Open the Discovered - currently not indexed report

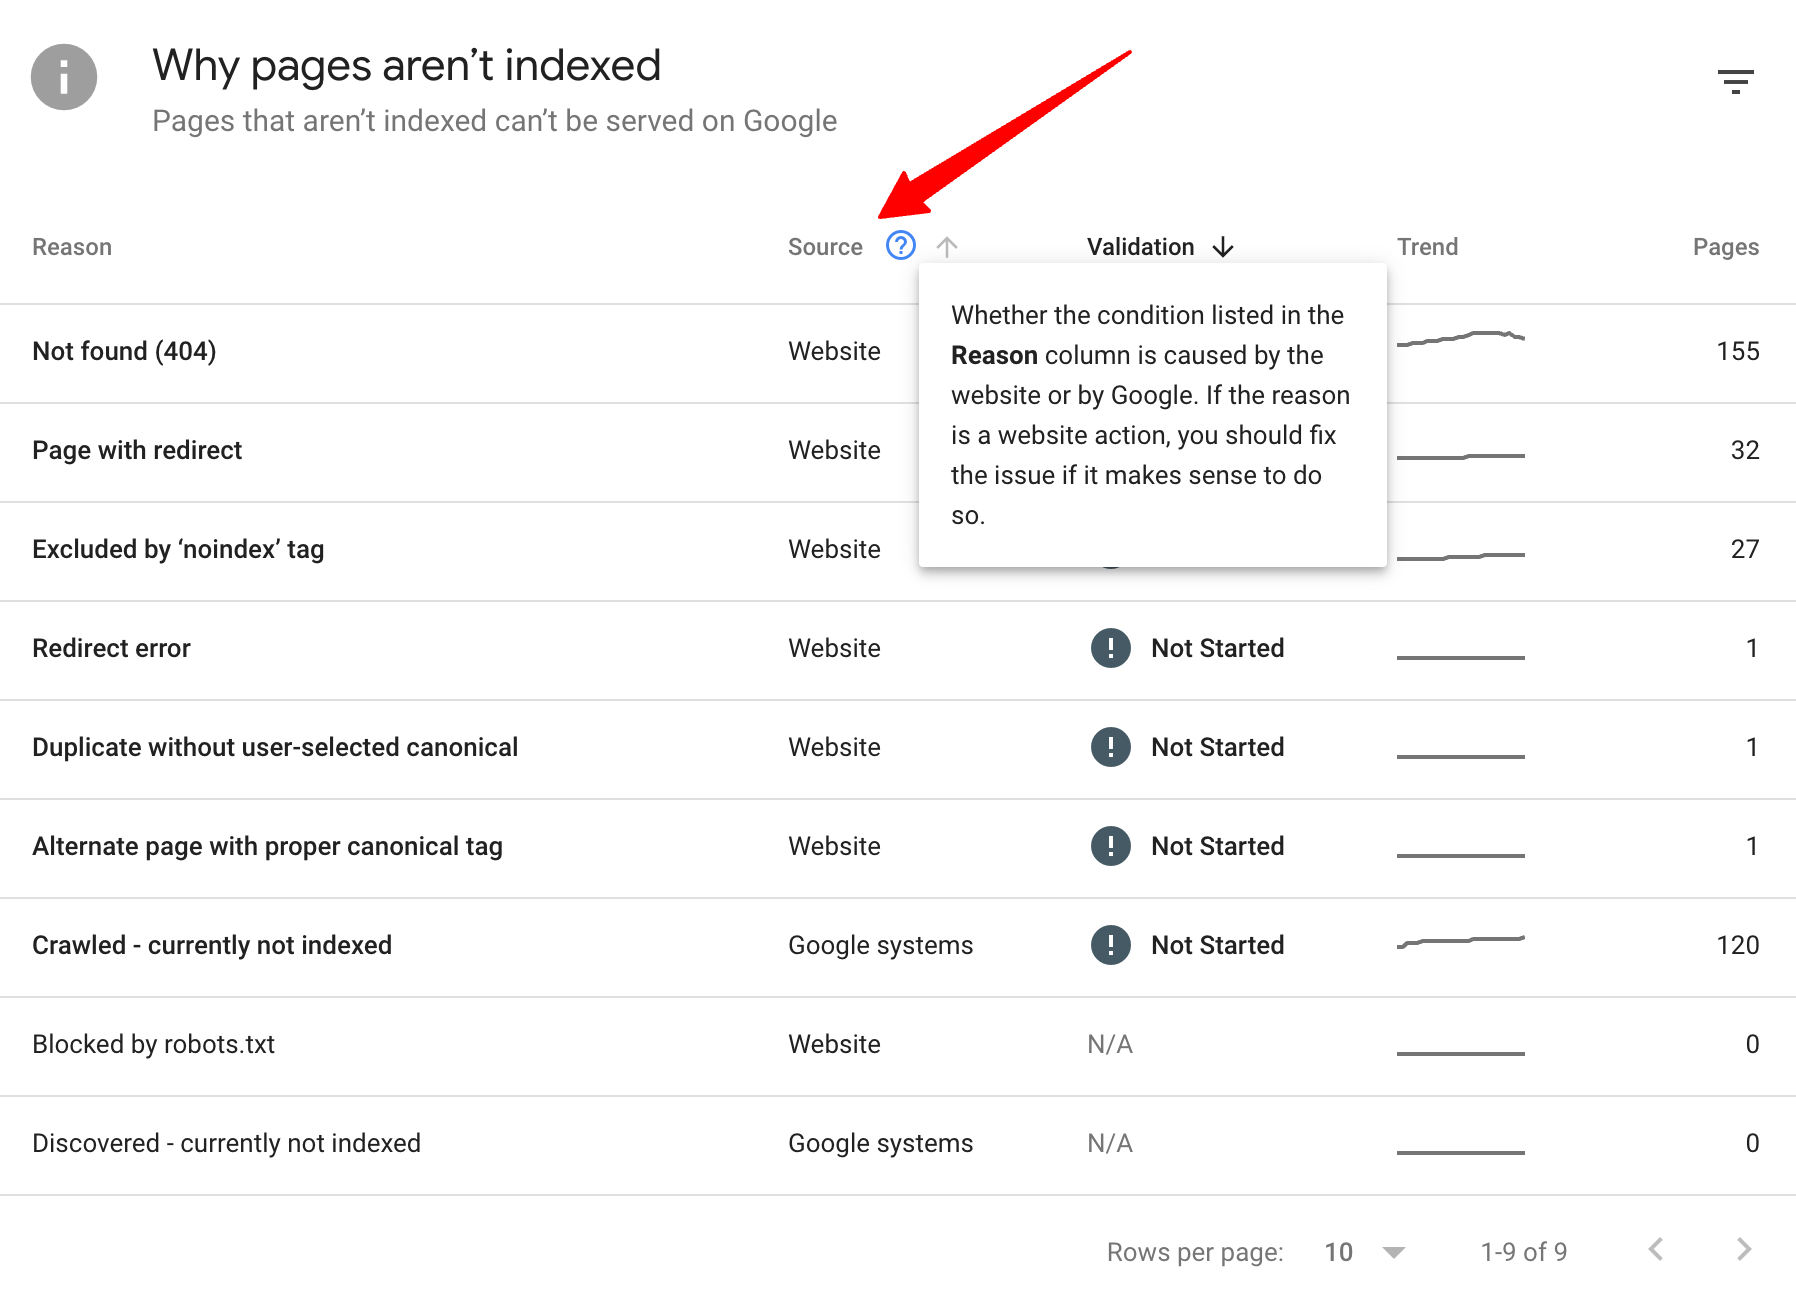pyautogui.click(x=226, y=1142)
